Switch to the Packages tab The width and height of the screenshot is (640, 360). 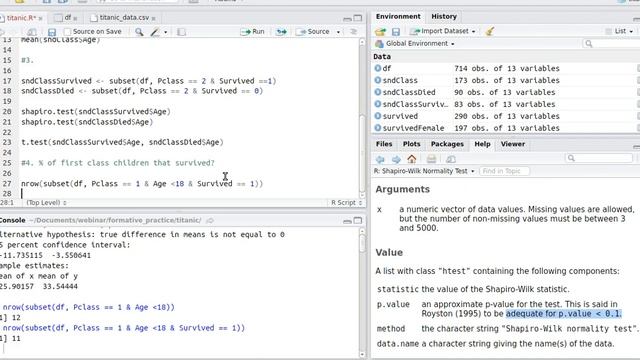click(x=447, y=144)
